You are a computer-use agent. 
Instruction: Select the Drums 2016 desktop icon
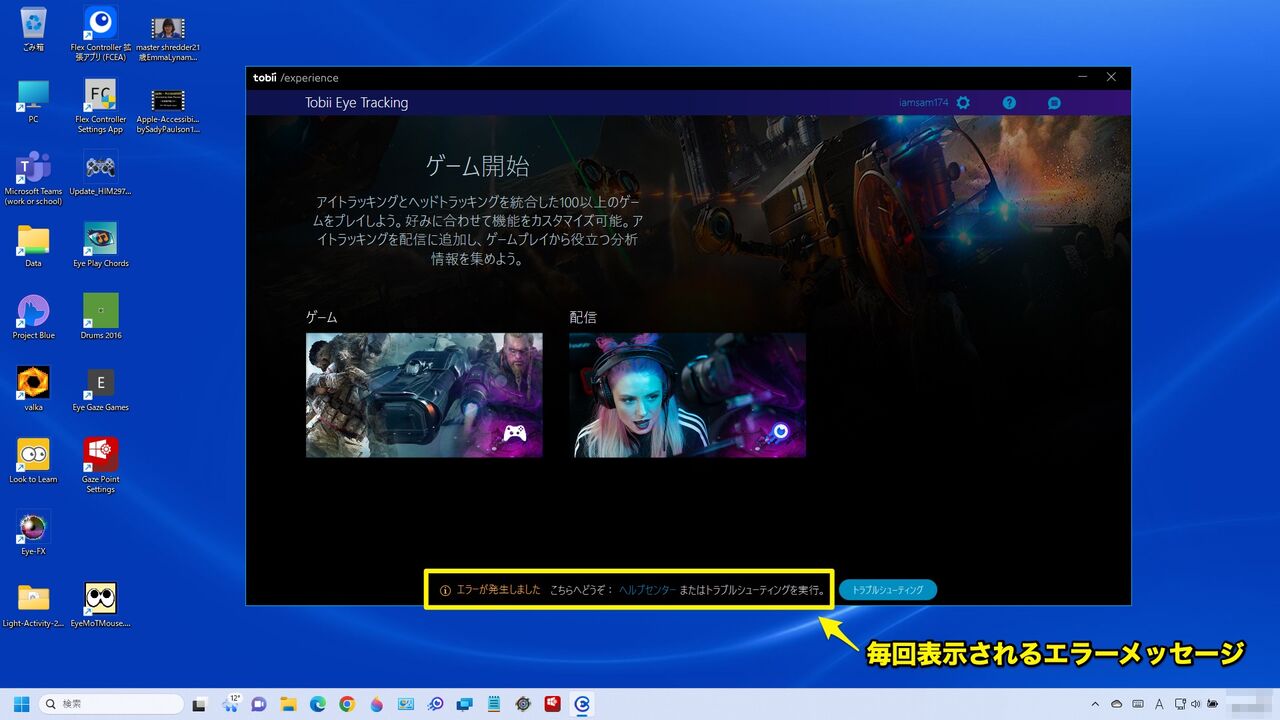pos(100,317)
